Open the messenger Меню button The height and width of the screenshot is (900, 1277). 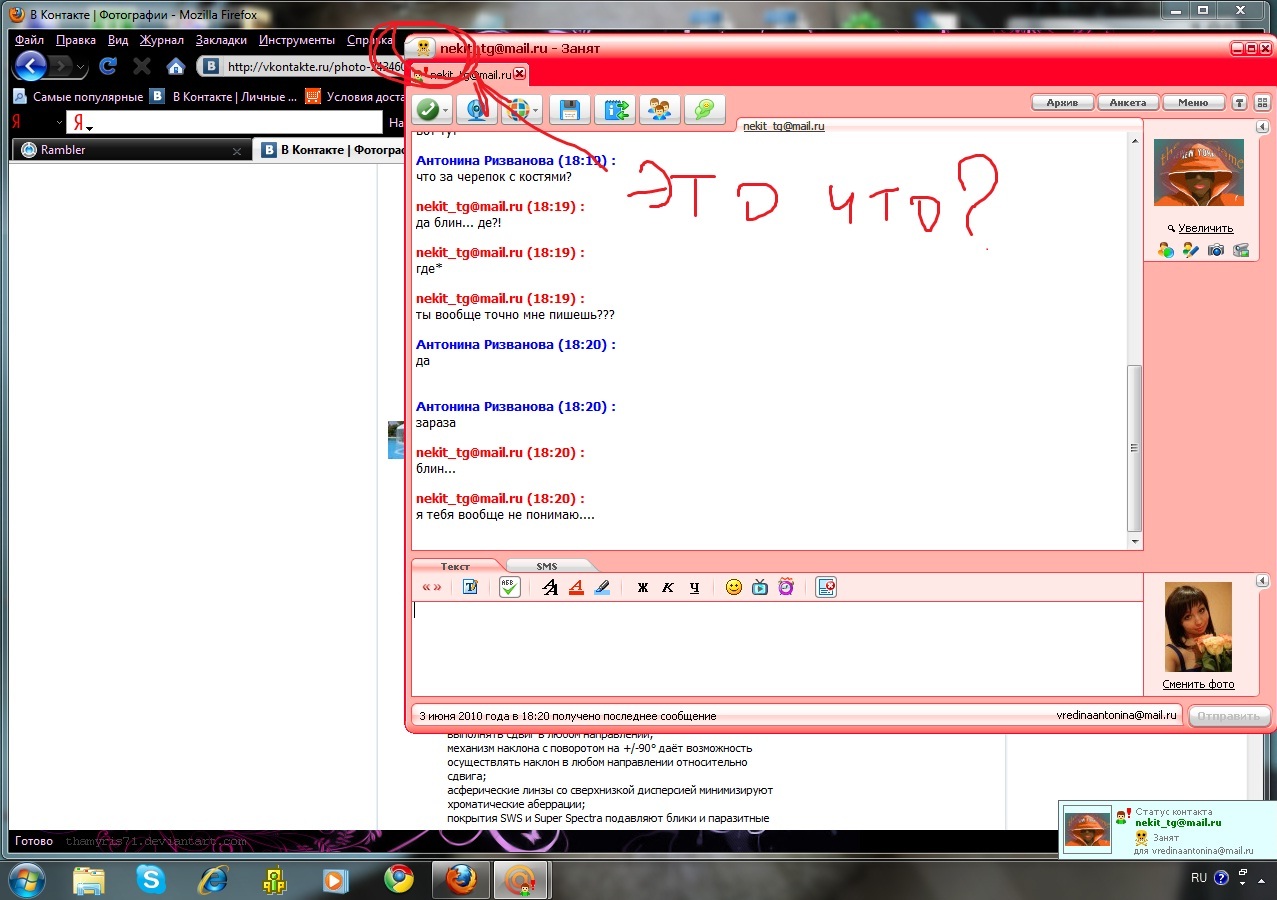pyautogui.click(x=1193, y=103)
